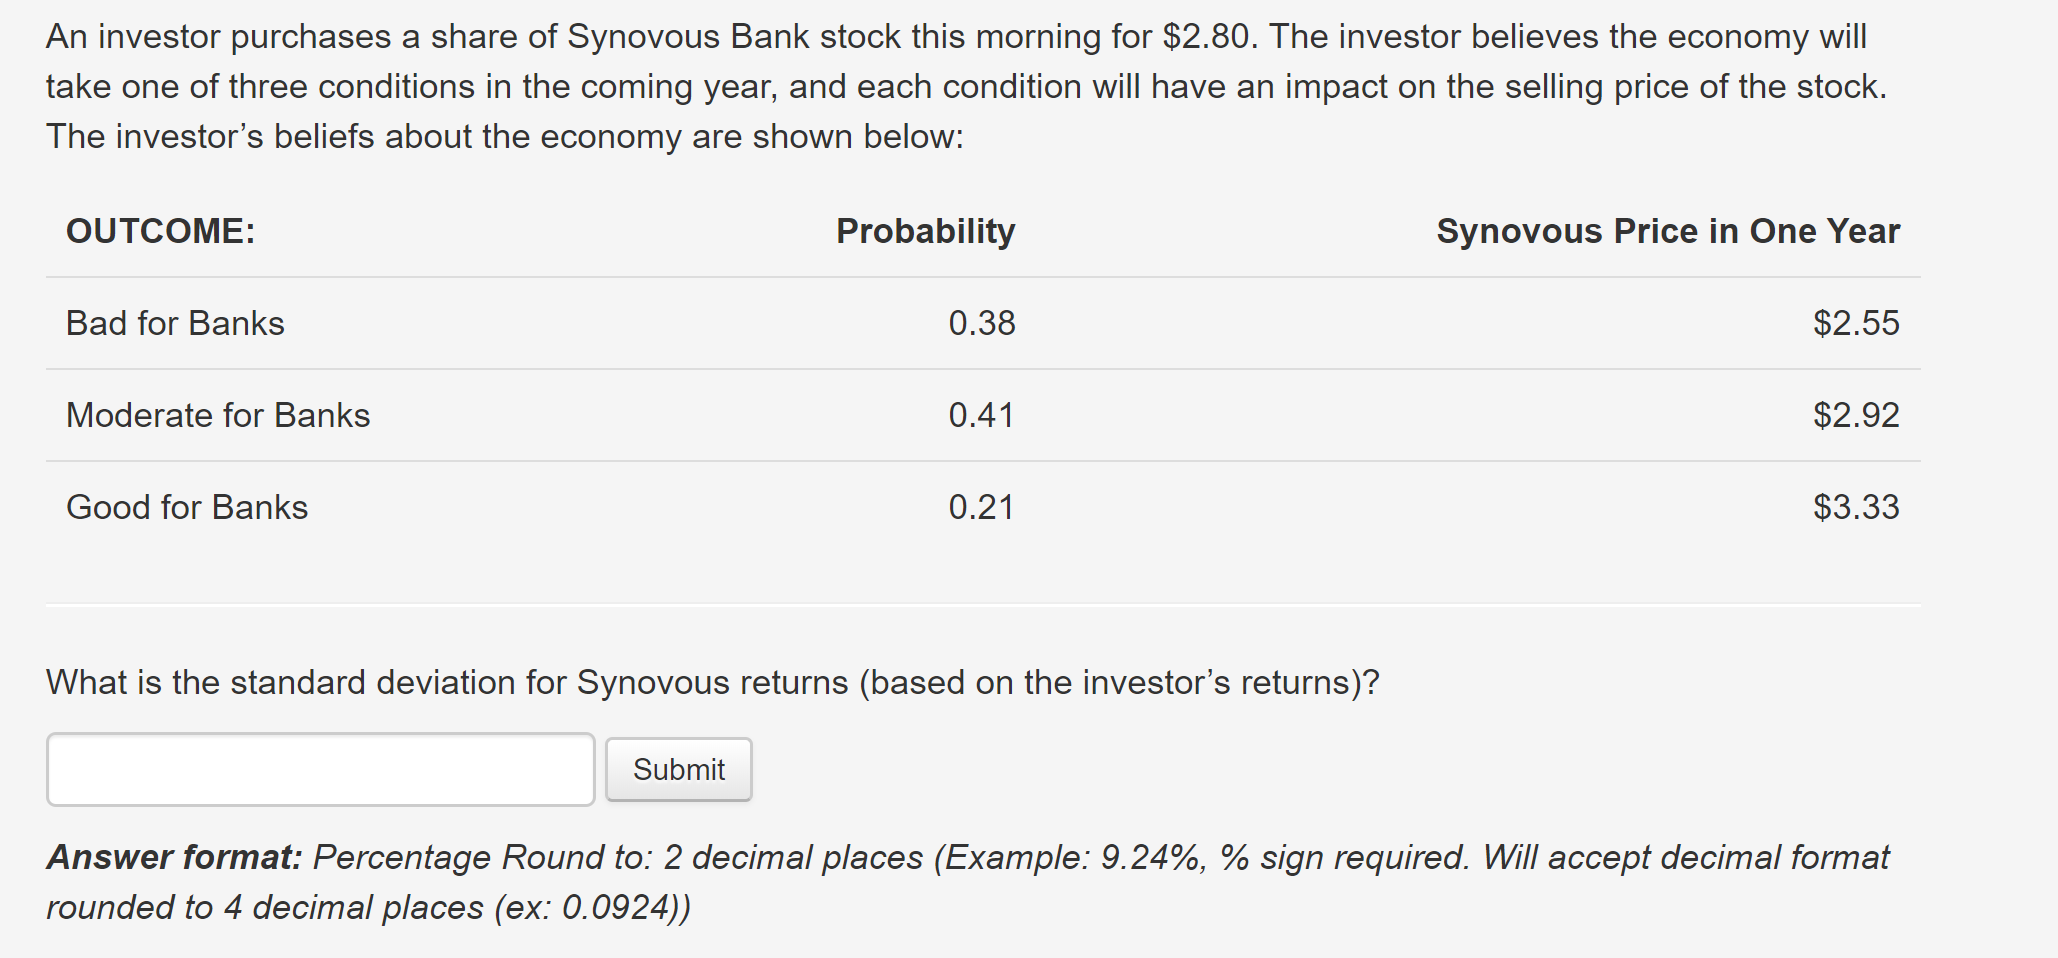
Task: Click the $2.55 price cell
Action: [x=1856, y=323]
